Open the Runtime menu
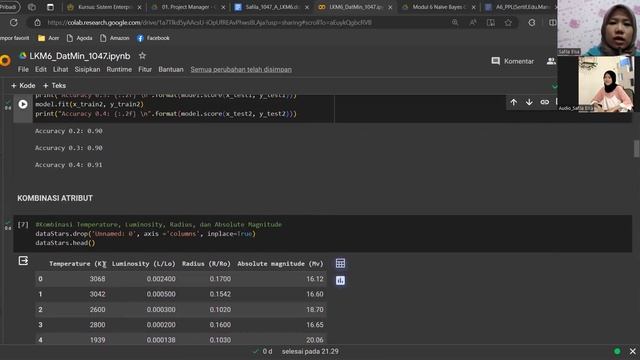 [x=119, y=69]
